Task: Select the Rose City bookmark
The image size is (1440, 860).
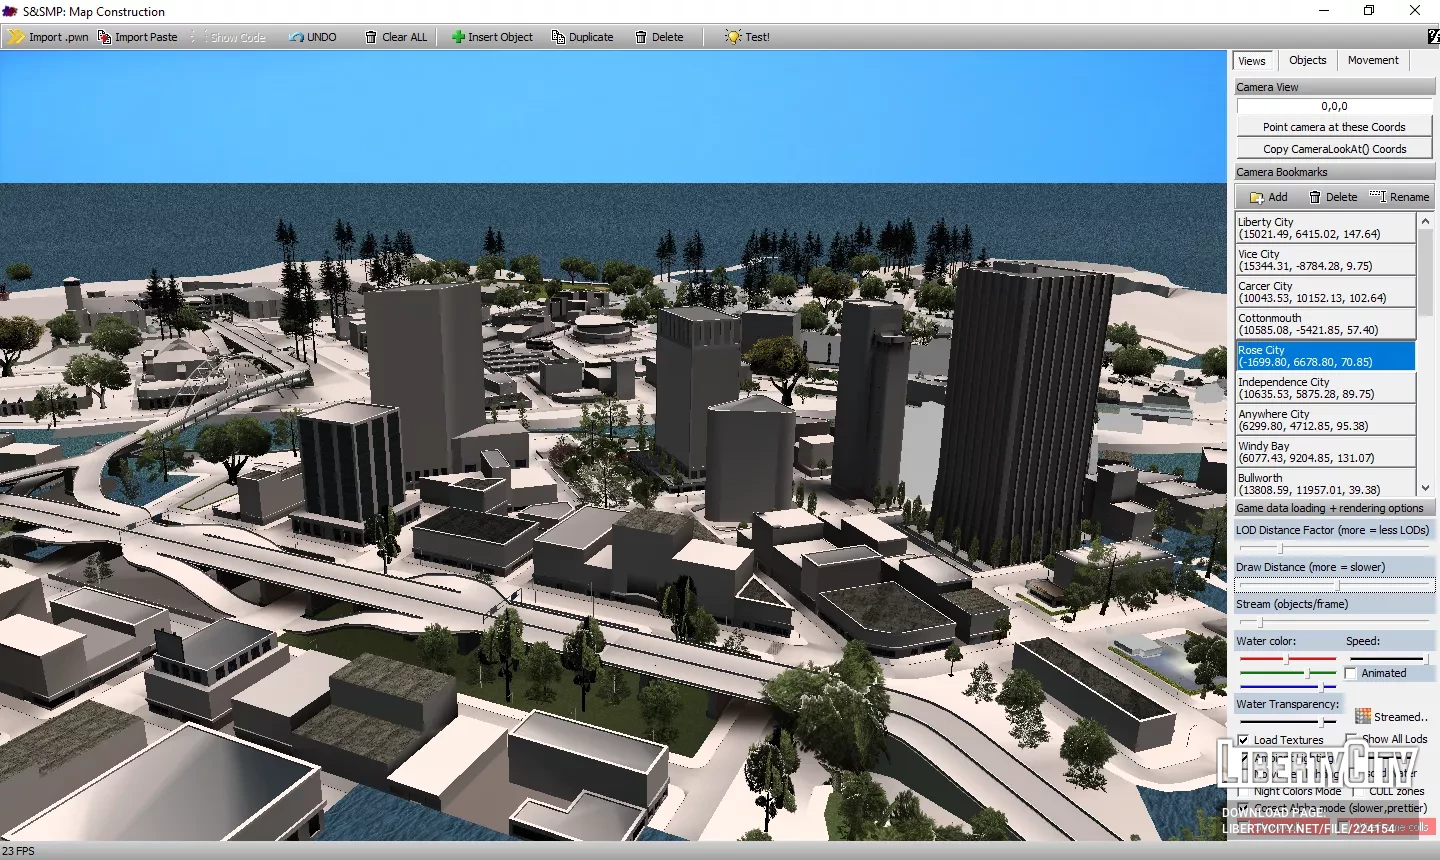Action: click(x=1326, y=356)
